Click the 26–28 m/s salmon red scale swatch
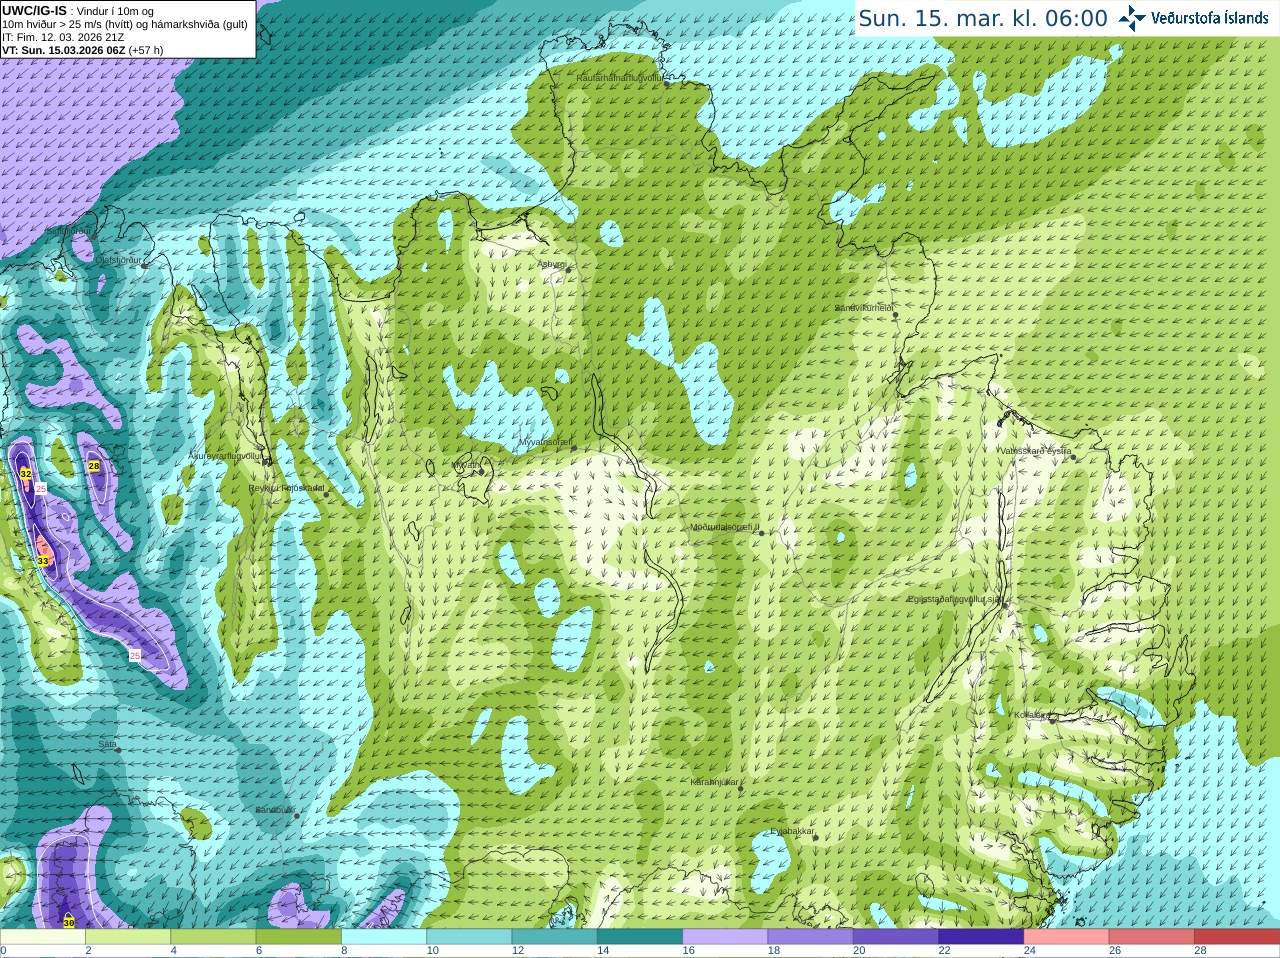The width and height of the screenshot is (1280, 958). [1152, 937]
